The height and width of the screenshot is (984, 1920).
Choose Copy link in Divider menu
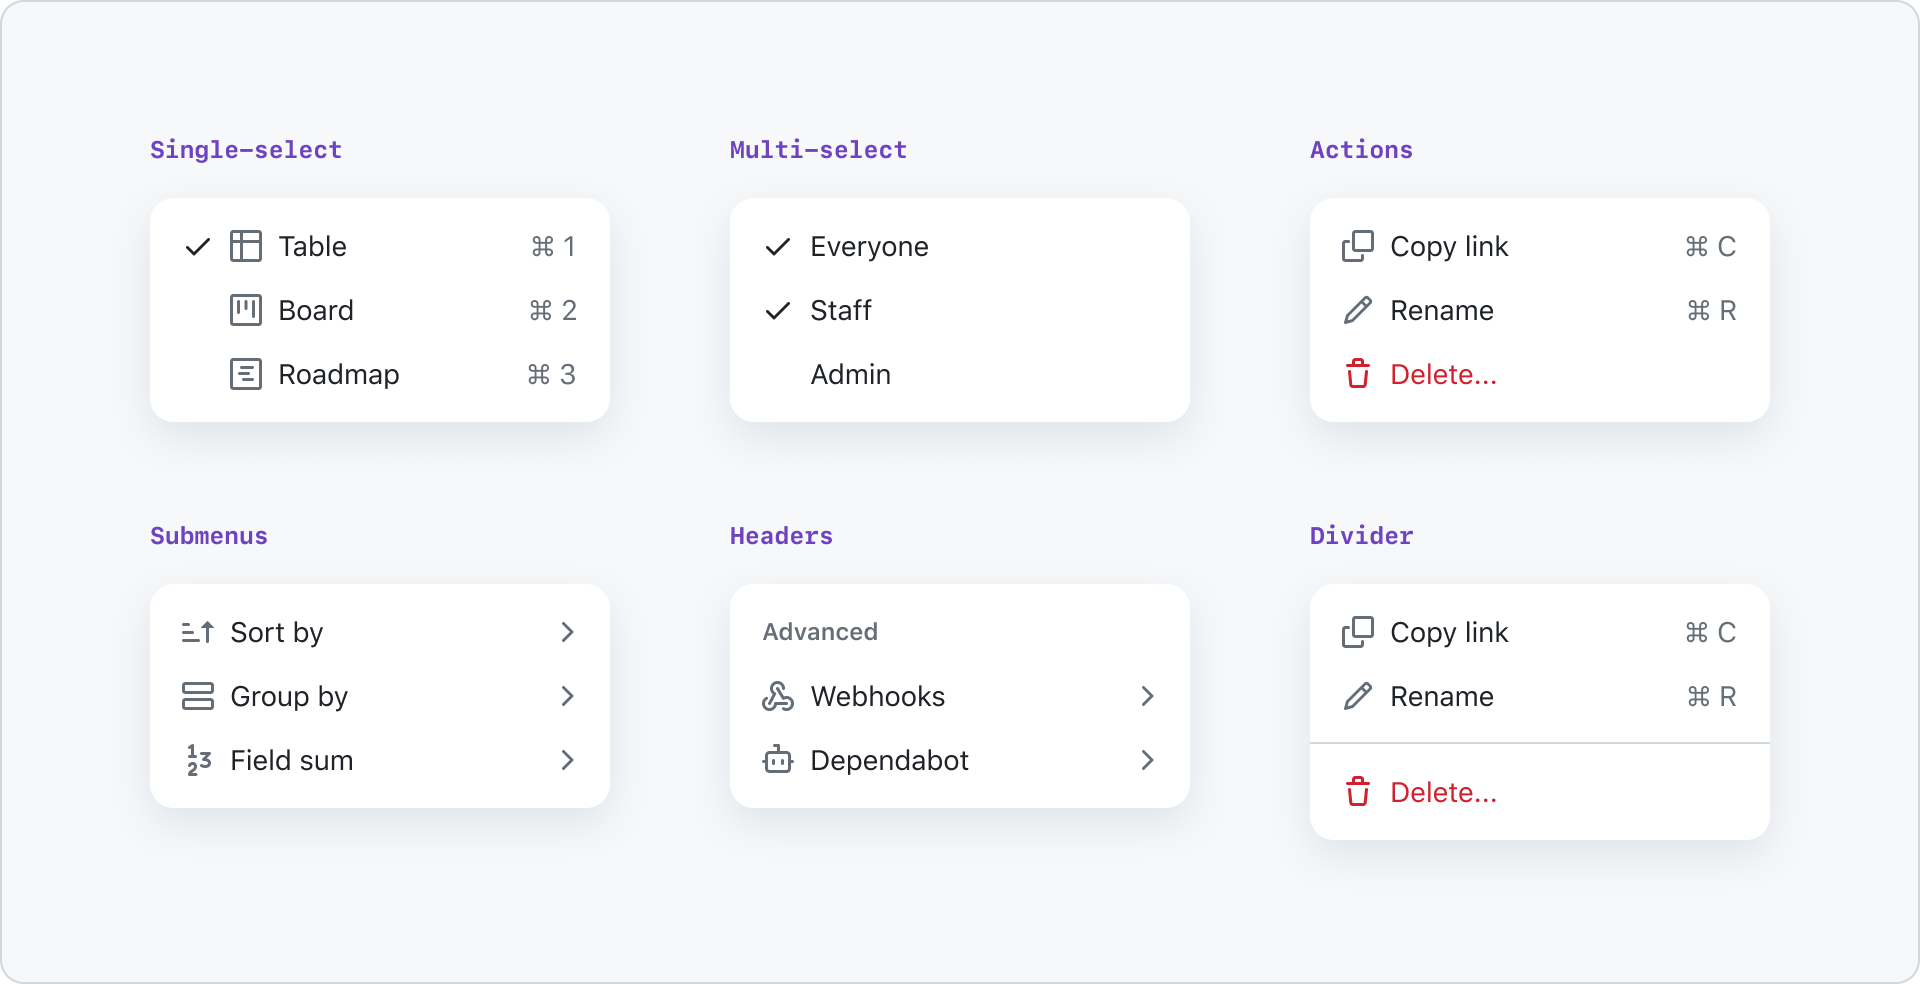(x=1540, y=632)
